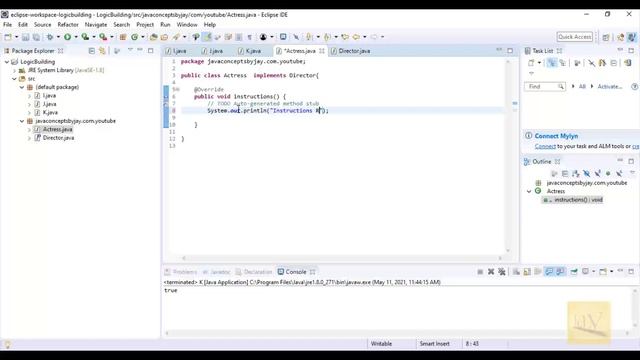
Task: Collapse the javaconceptsbyjay.com.youtube package node
Action: tap(22, 121)
